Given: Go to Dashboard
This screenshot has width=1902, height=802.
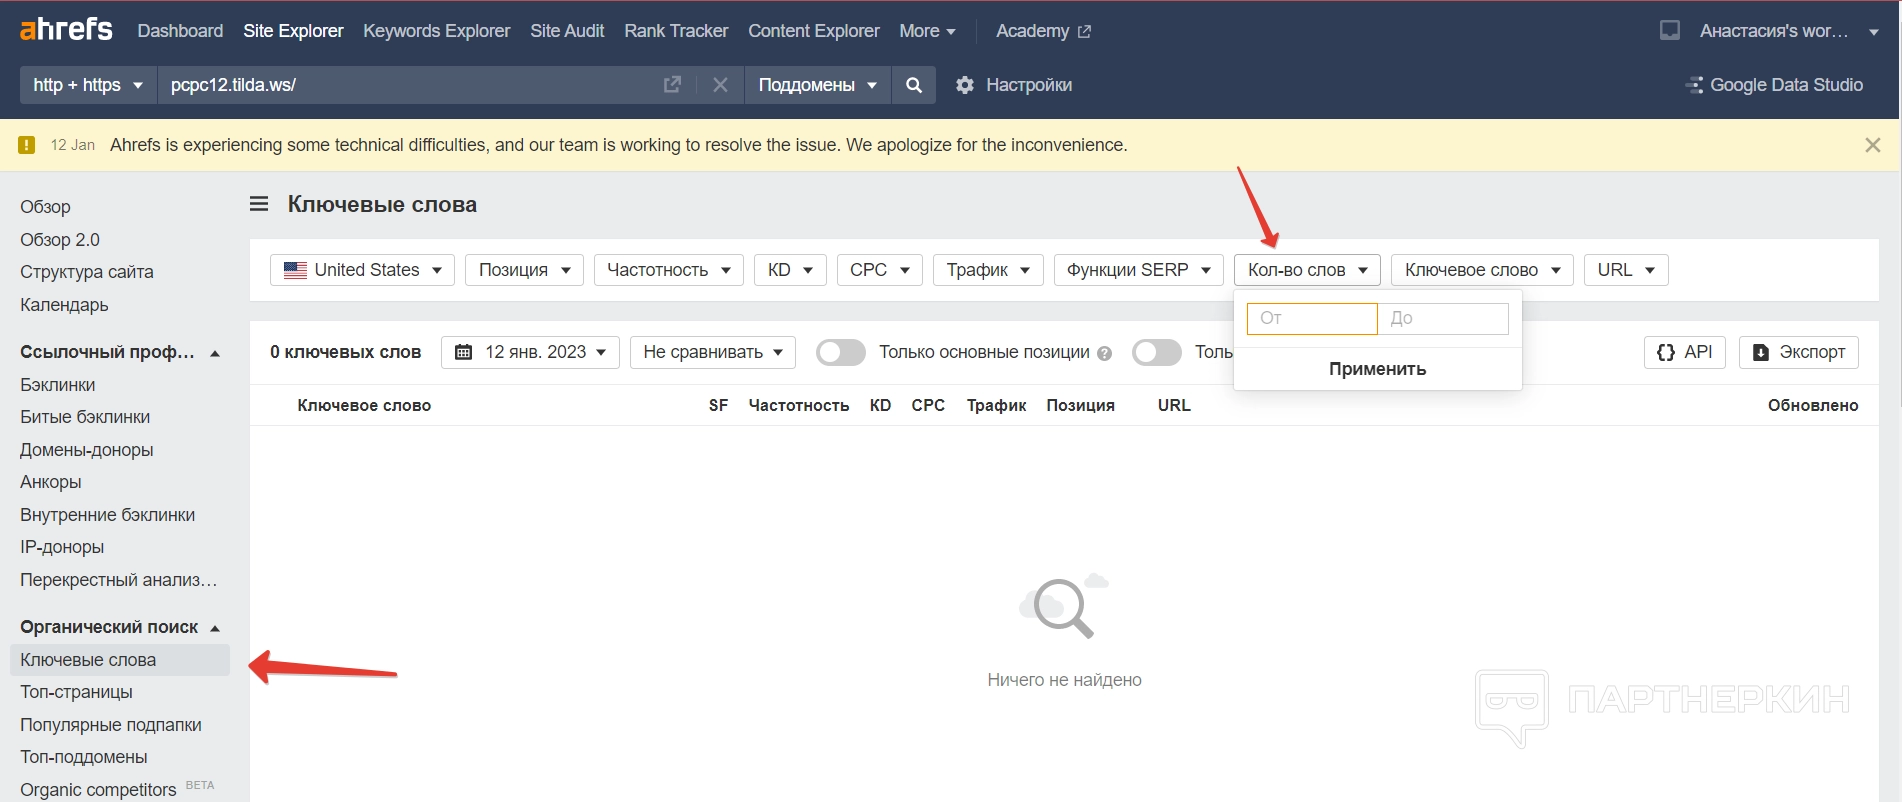Looking at the screenshot, I should 180,31.
